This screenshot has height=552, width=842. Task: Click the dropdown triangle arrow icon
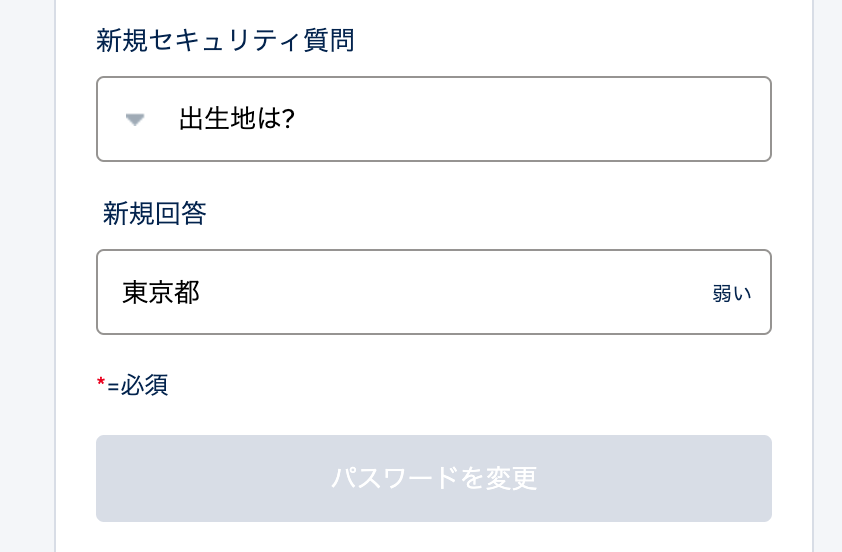pos(135,120)
